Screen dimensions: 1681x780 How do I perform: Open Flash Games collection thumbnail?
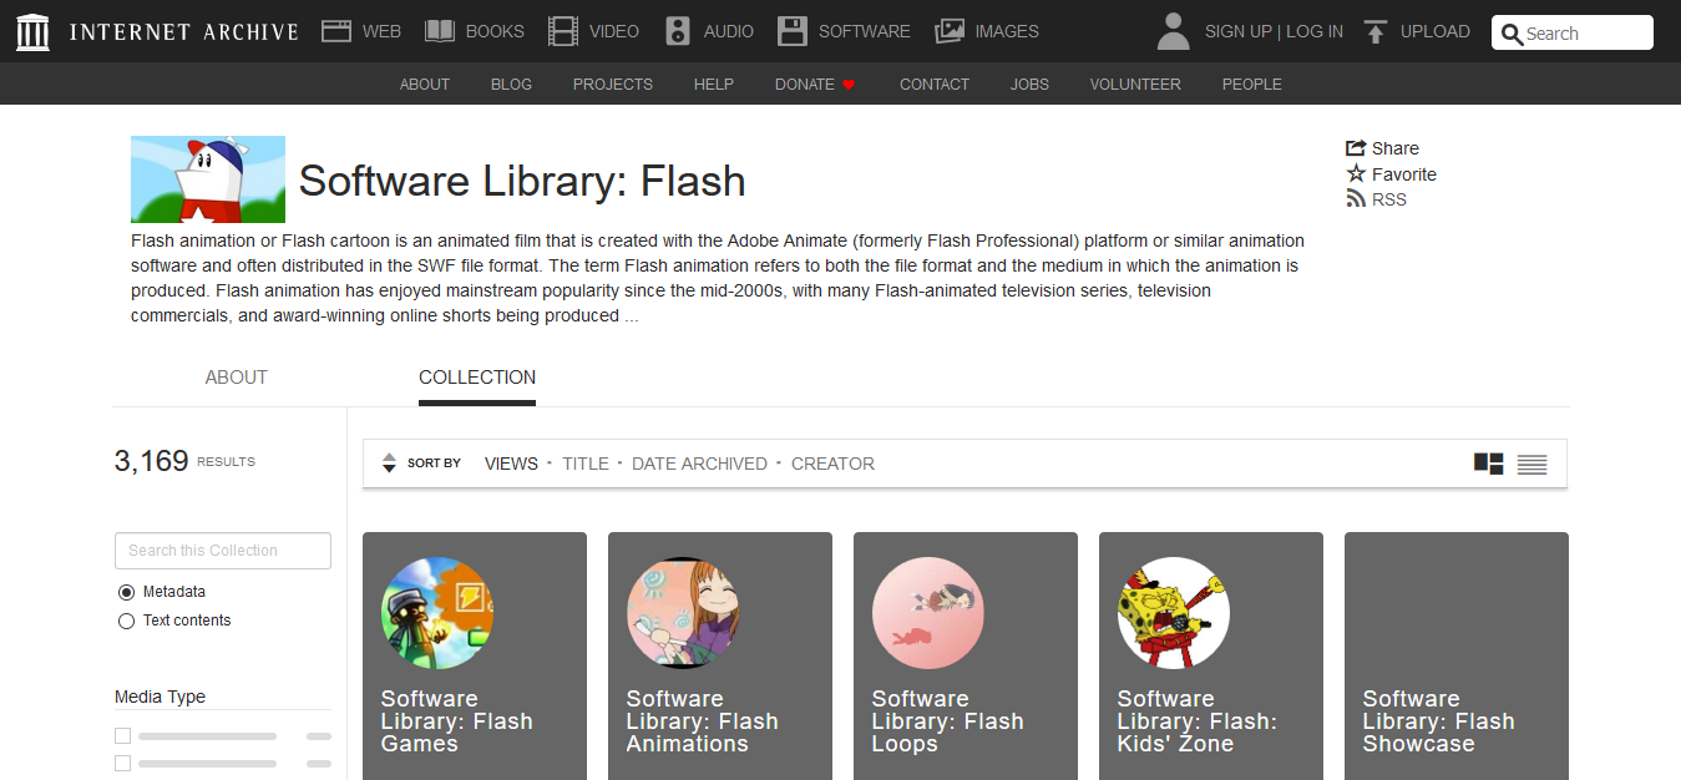tap(437, 613)
